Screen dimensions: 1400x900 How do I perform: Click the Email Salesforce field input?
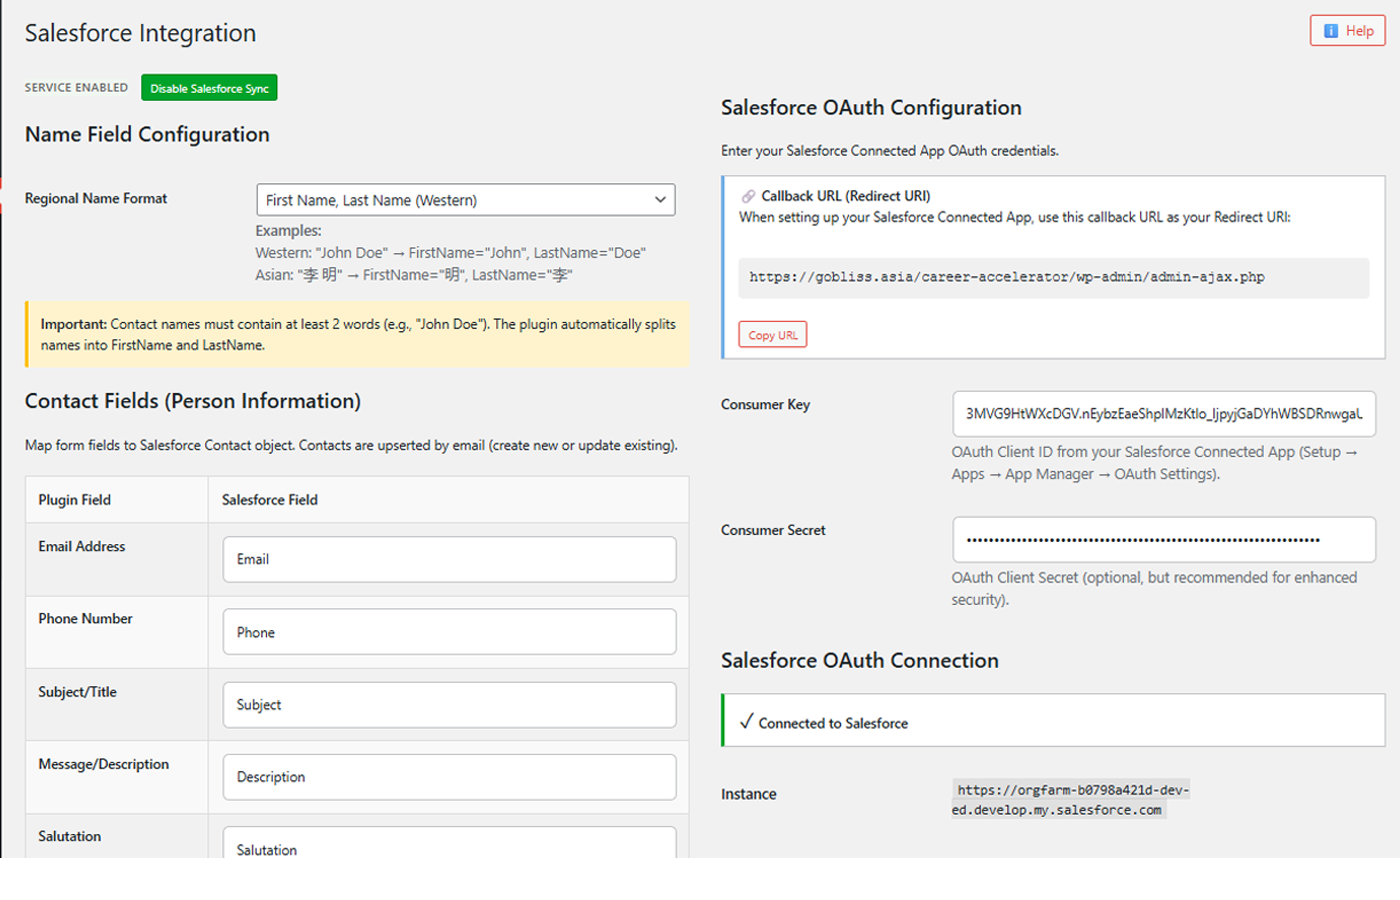[x=449, y=559]
